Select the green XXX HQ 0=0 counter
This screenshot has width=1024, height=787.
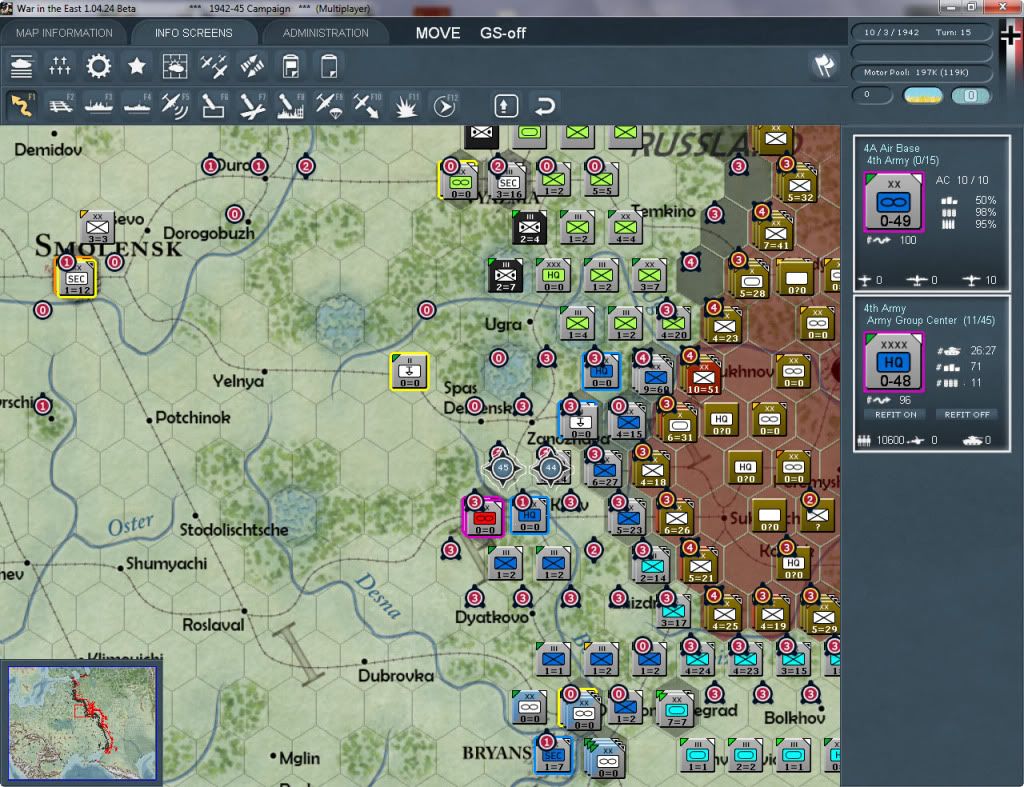[x=553, y=275]
